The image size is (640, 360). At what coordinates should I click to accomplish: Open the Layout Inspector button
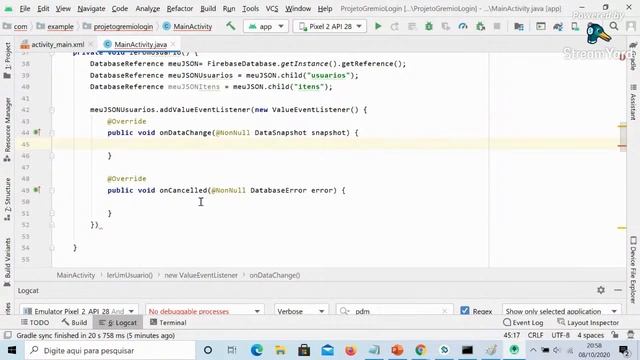pyautogui.click(x=588, y=322)
